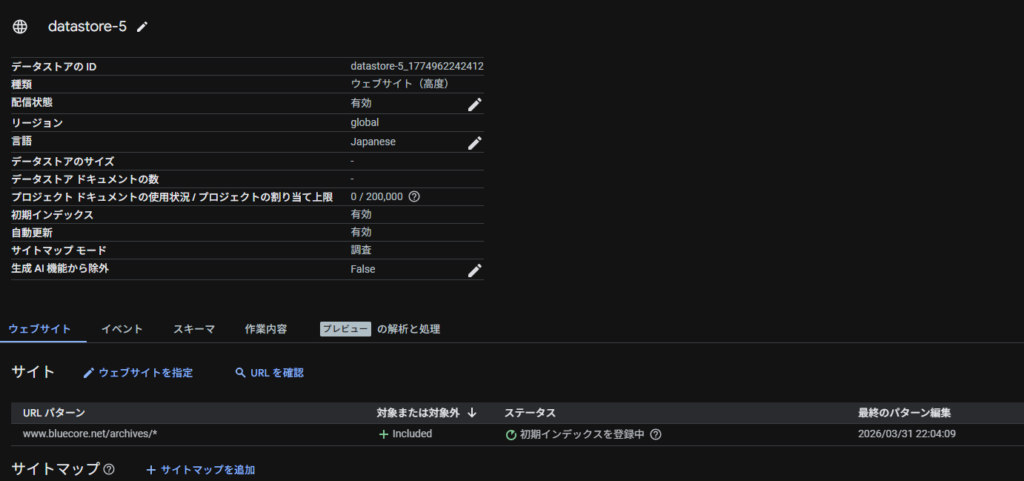Switch to the イベント tab
Viewport: 1024px width, 481px height.
(x=122, y=329)
